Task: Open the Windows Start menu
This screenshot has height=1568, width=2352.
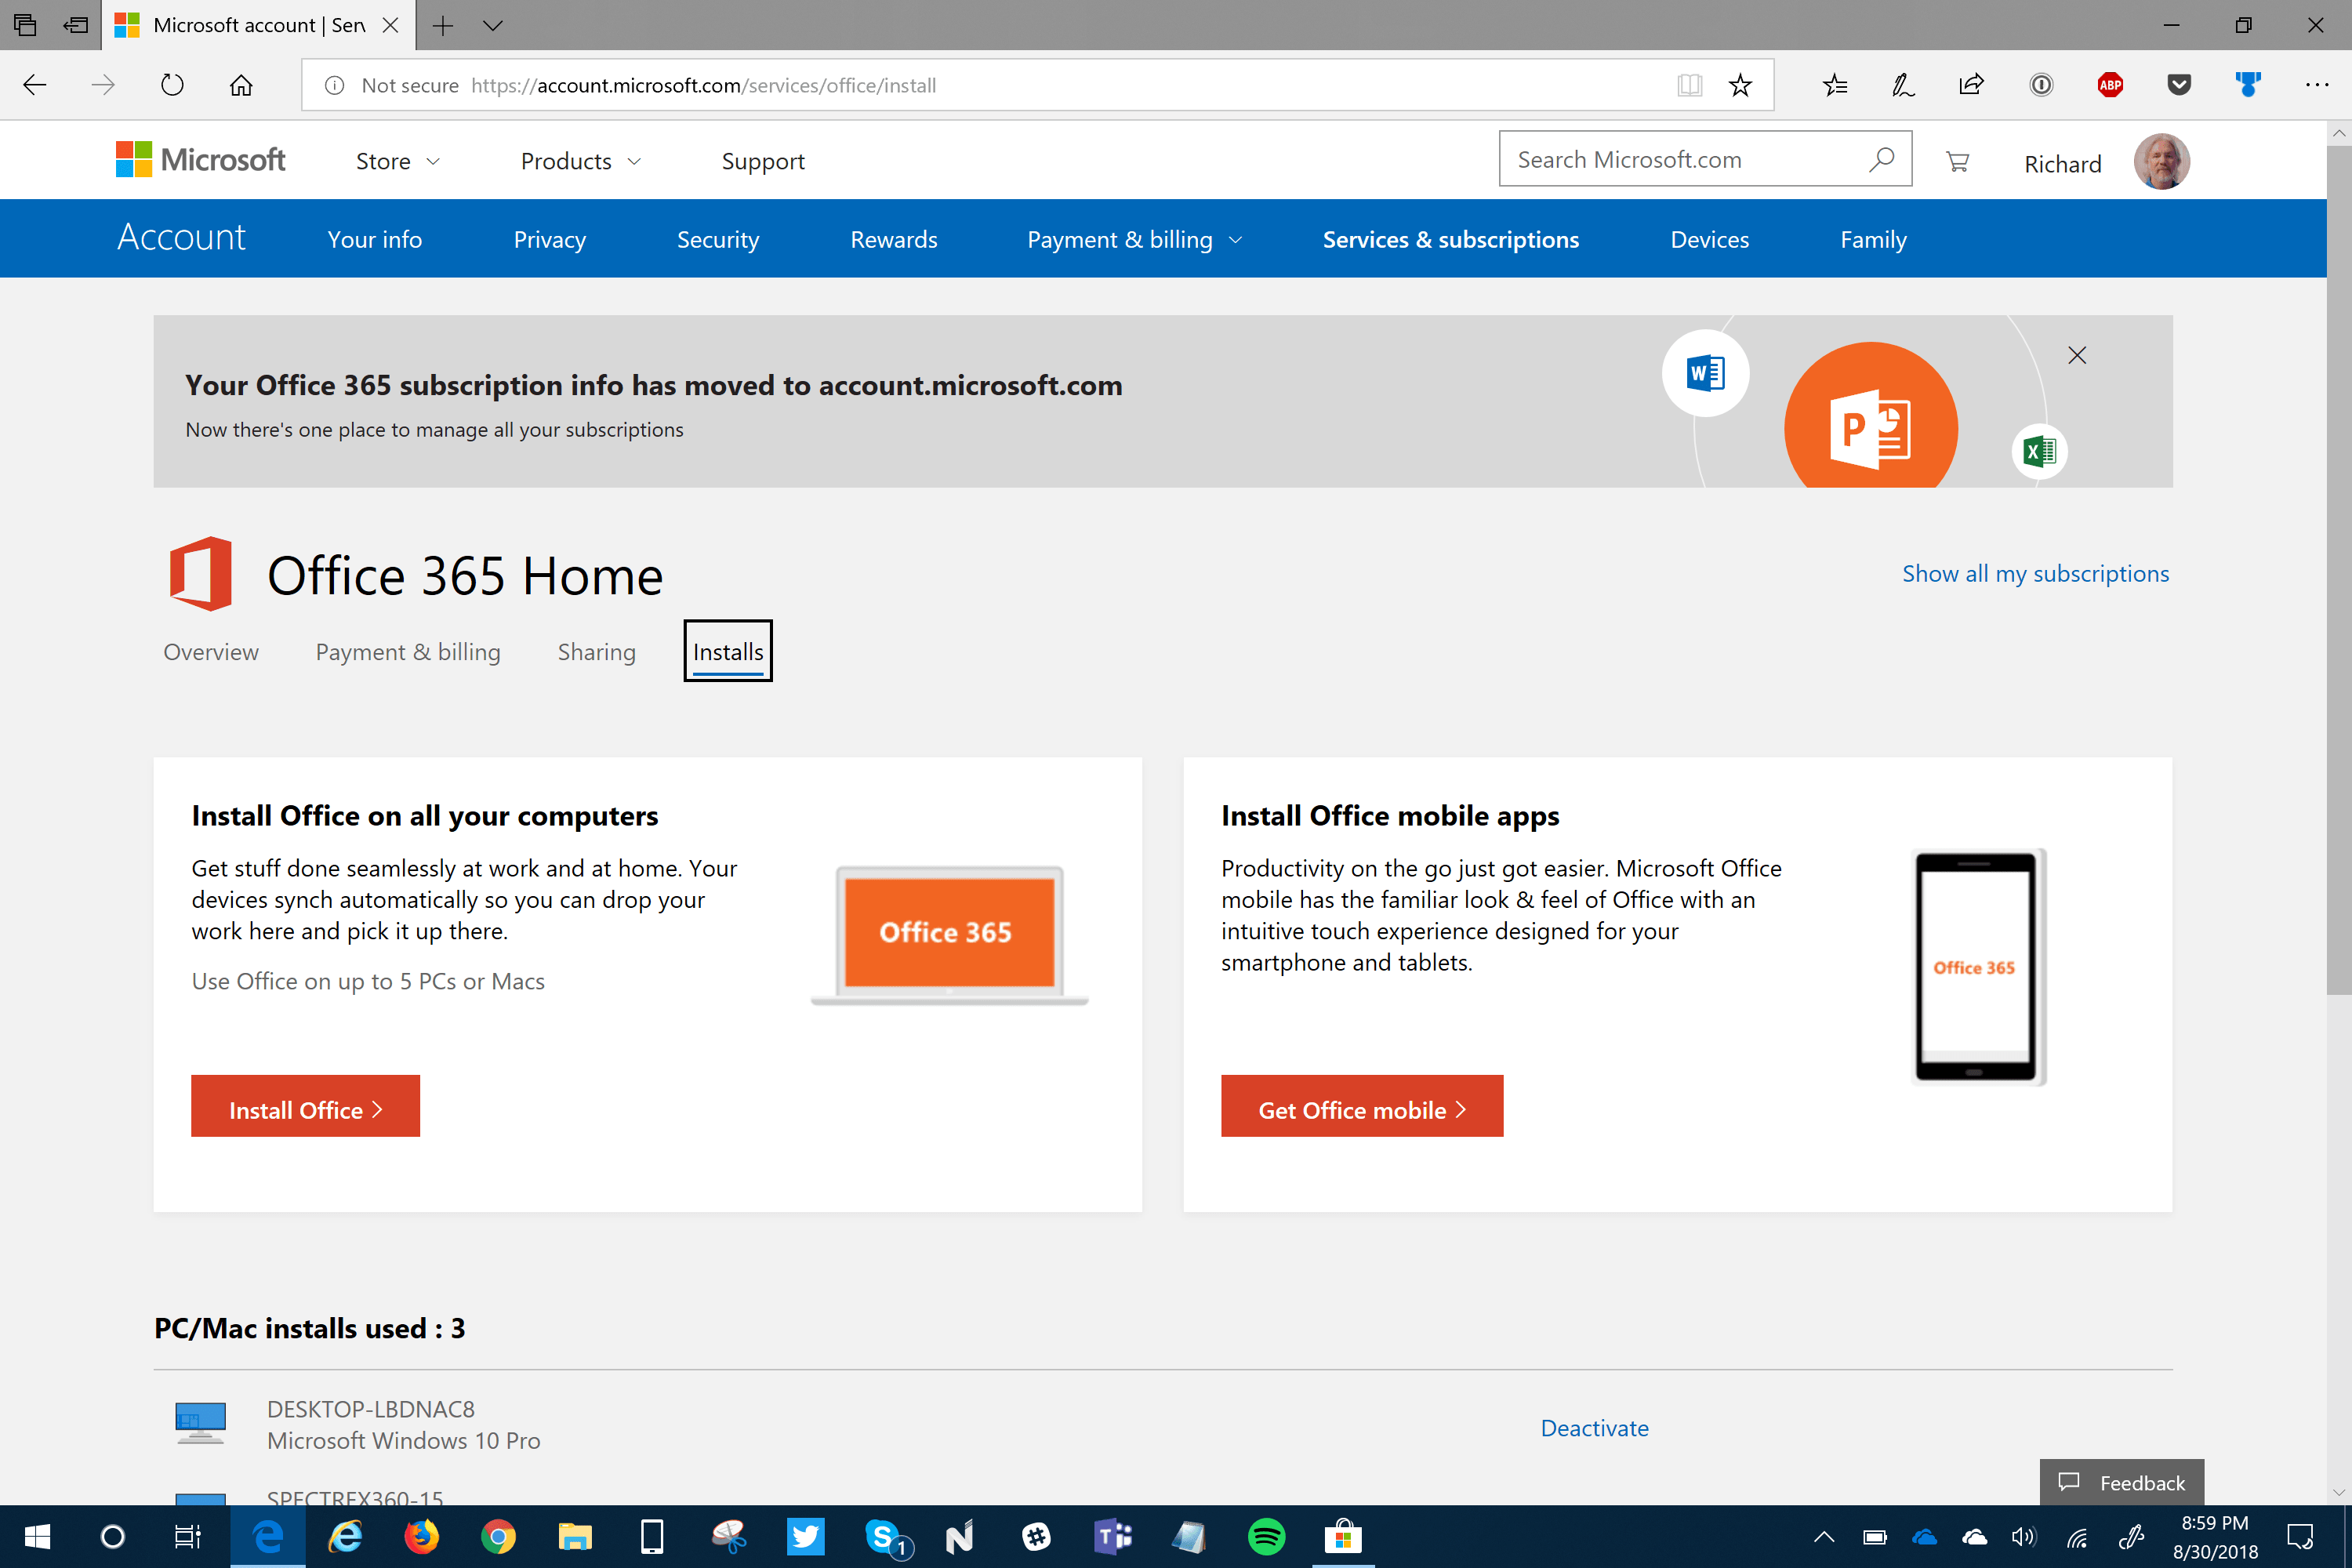Action: click(x=37, y=1536)
